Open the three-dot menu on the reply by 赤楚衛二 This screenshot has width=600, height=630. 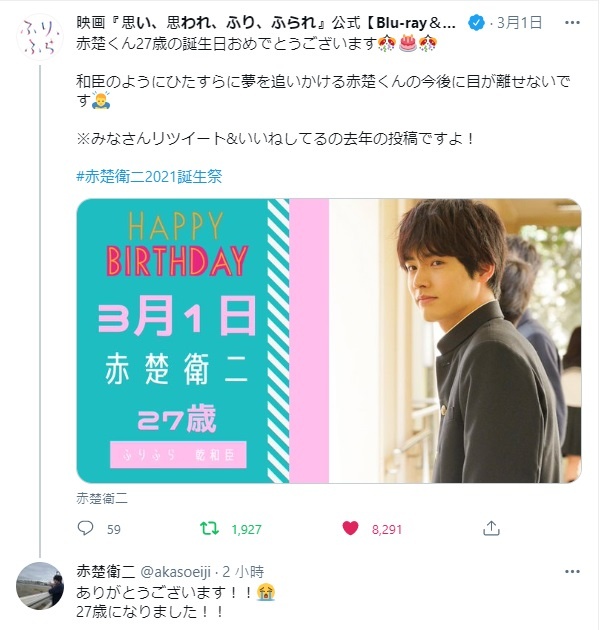tap(572, 571)
